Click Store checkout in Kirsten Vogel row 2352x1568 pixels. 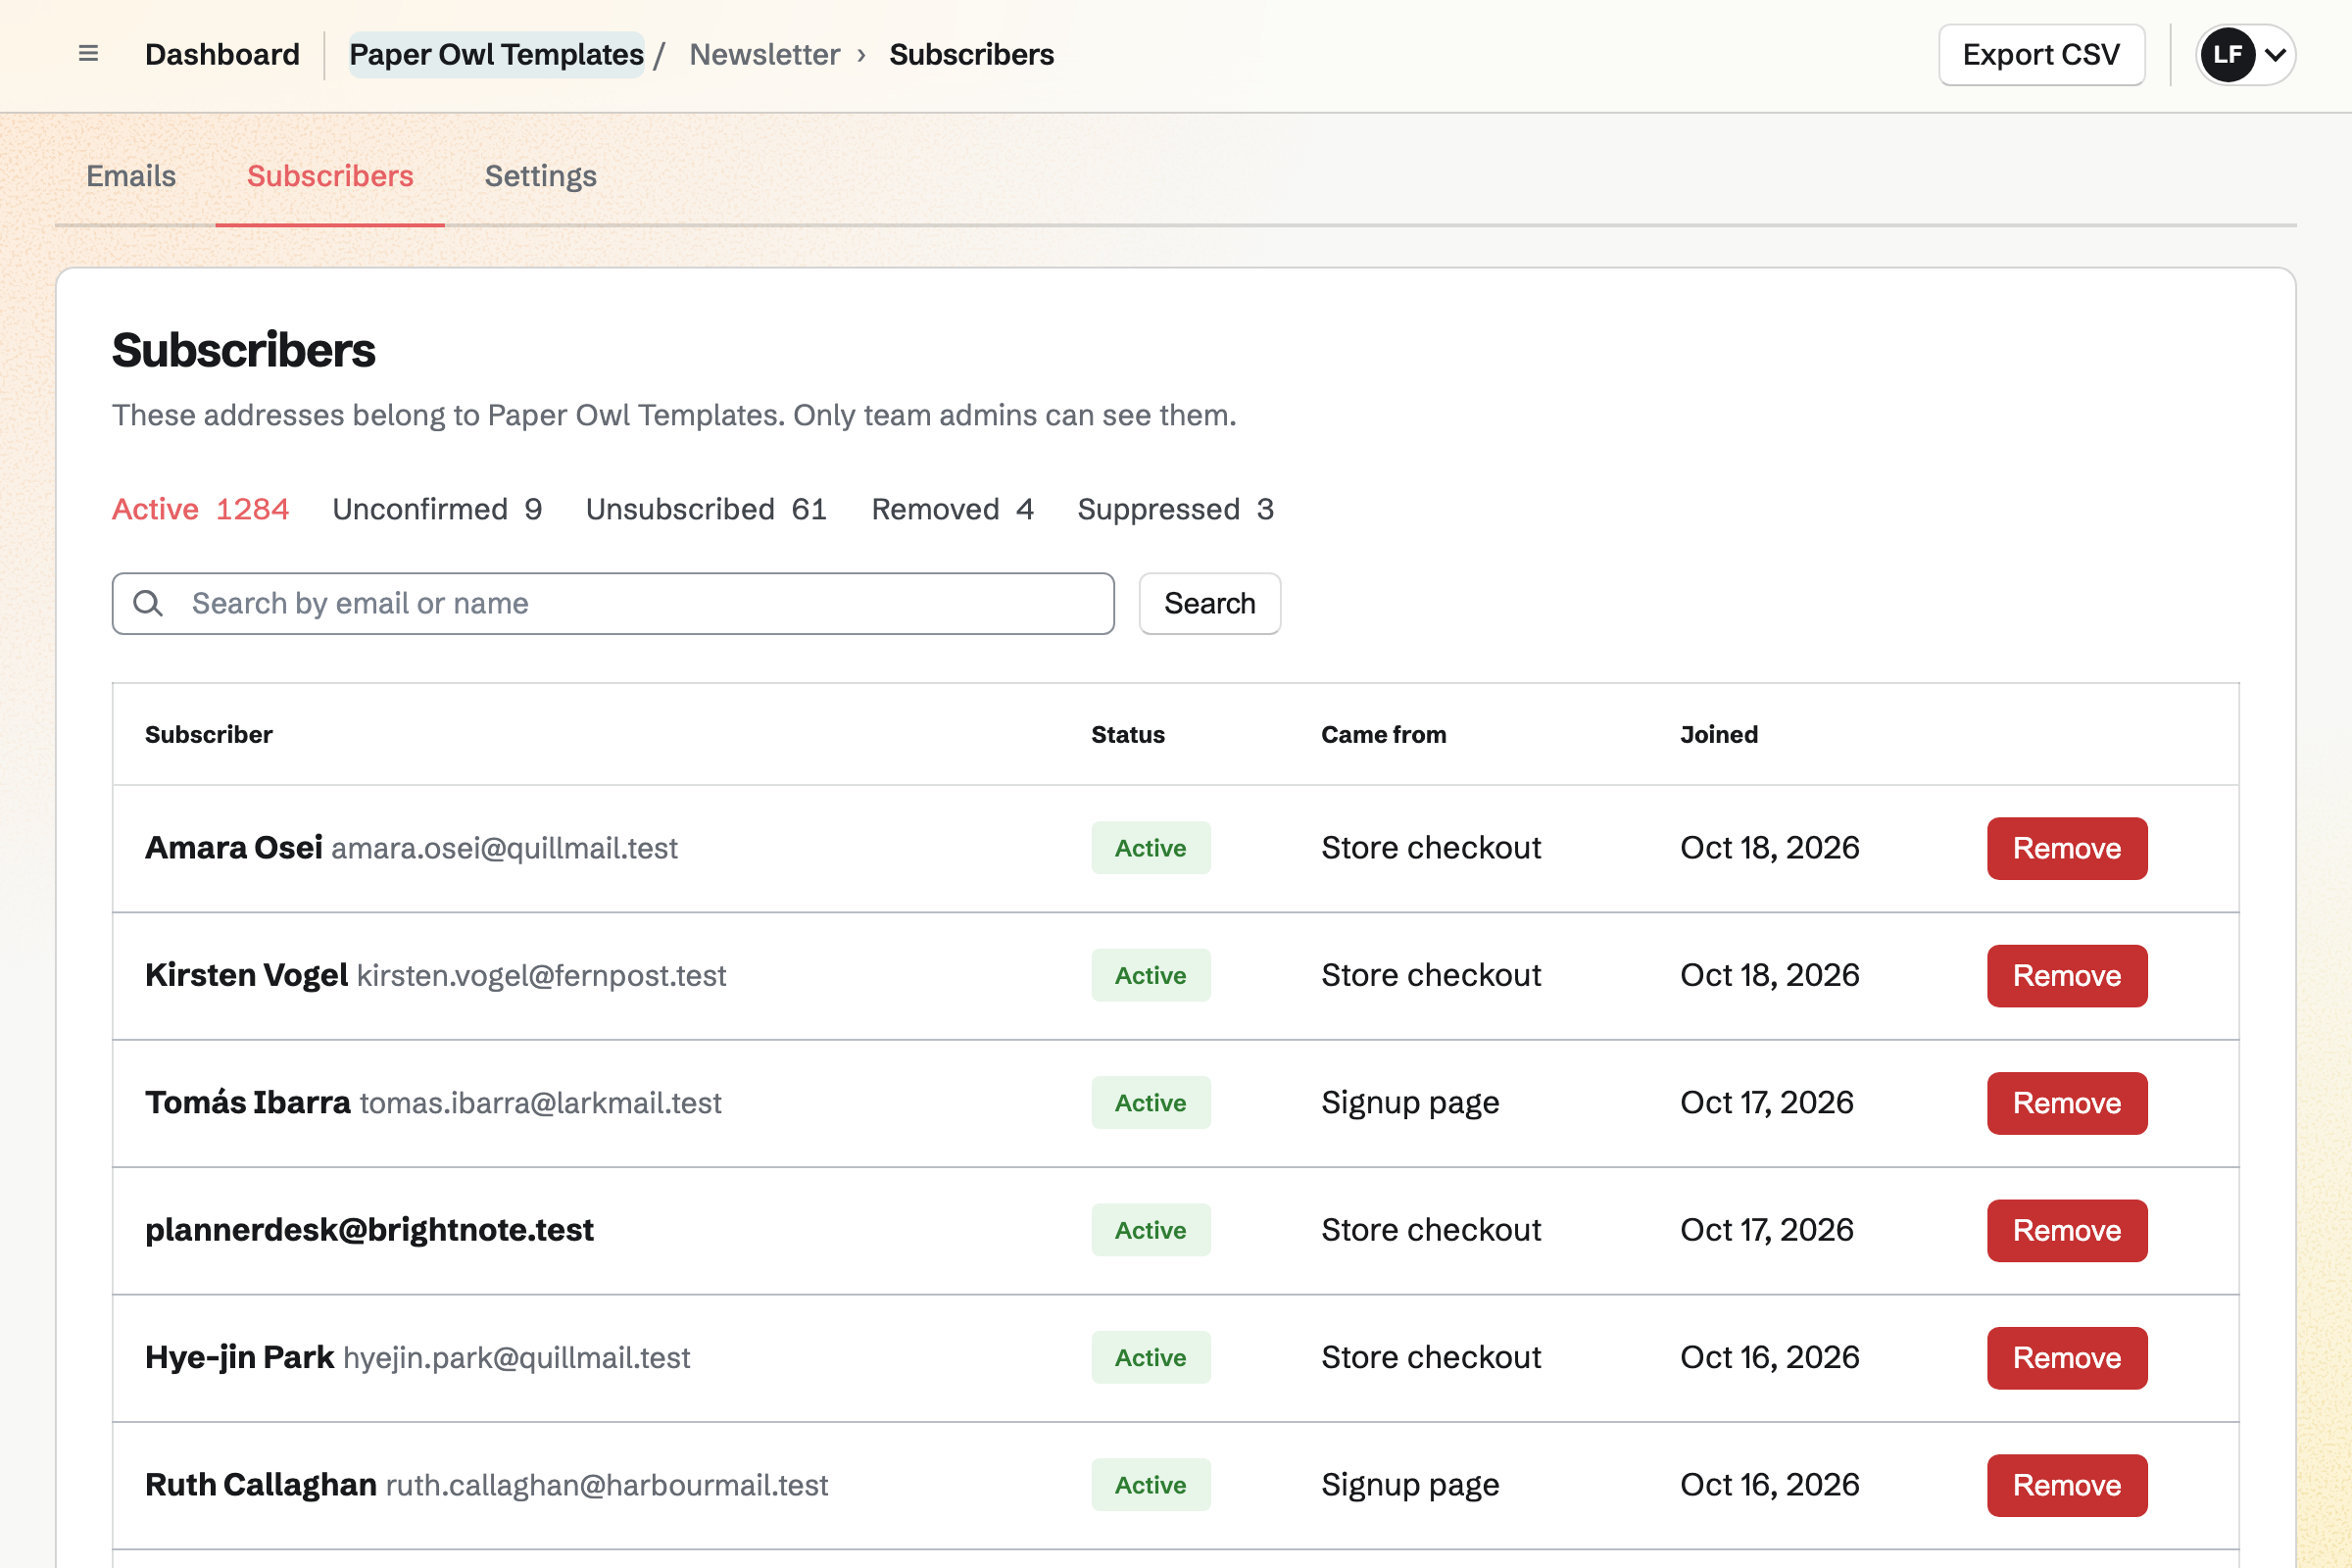coord(1430,975)
